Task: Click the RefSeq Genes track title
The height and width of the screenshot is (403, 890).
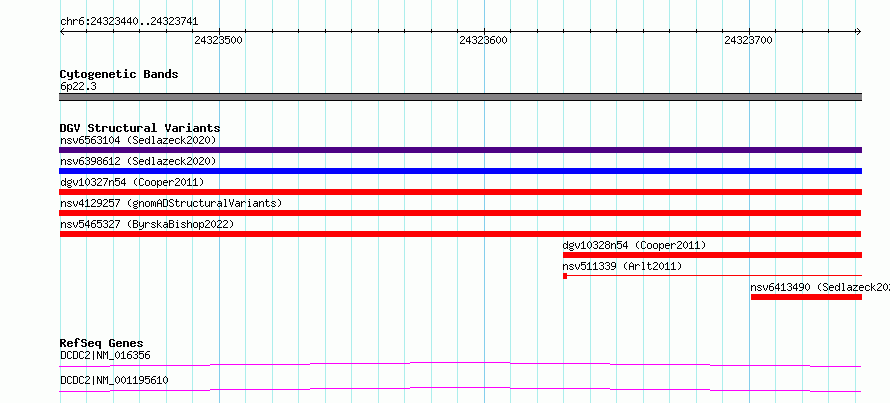Action: [101, 343]
